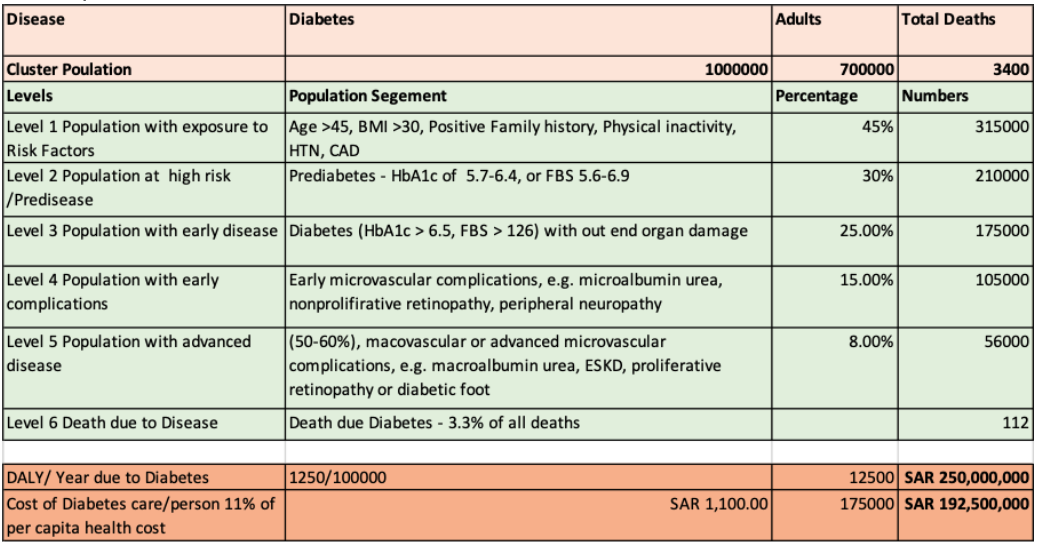Click the Total Deaths header cell
The width and height of the screenshot is (1040, 547).
pos(965,30)
